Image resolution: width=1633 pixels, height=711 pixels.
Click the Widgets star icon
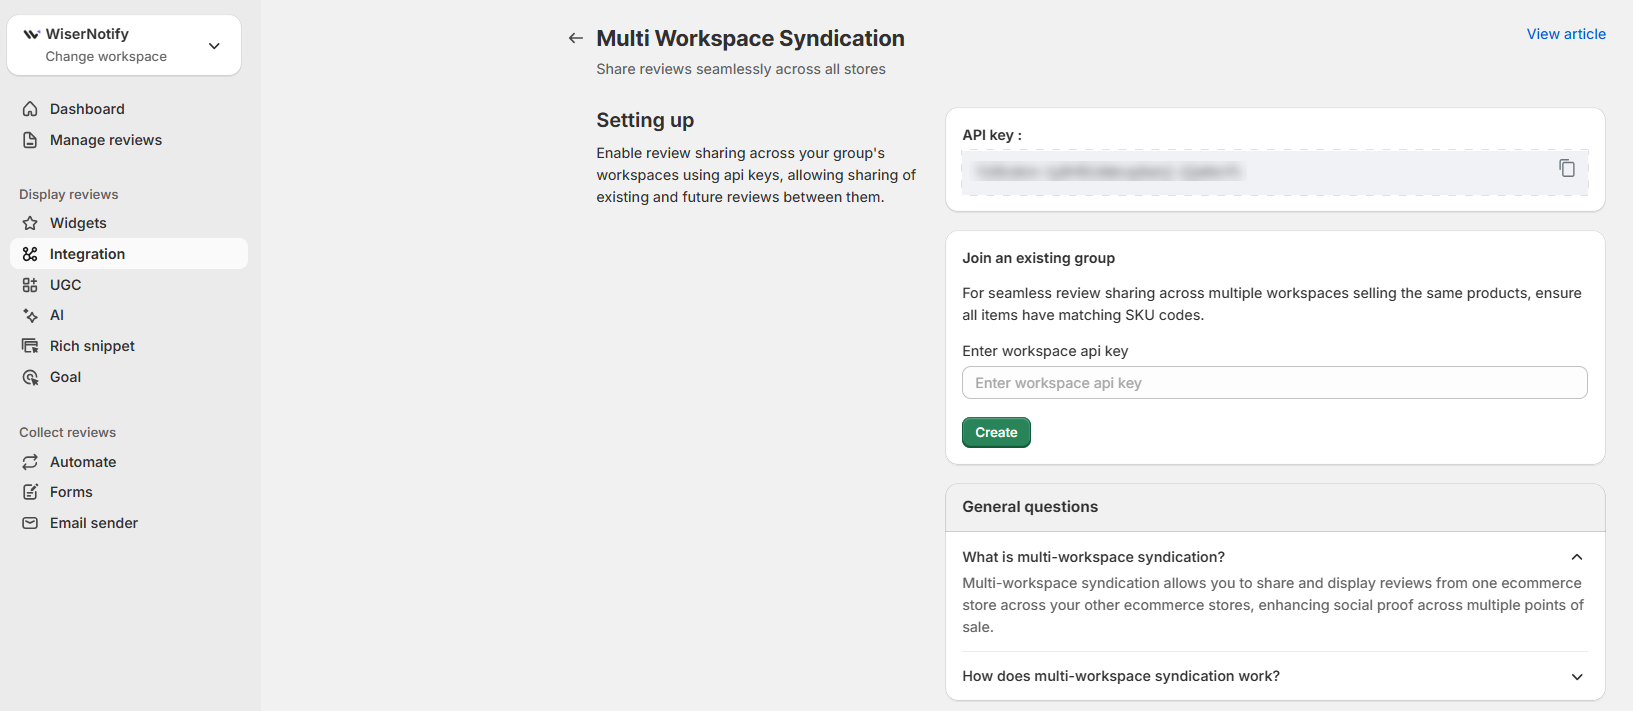tap(30, 223)
